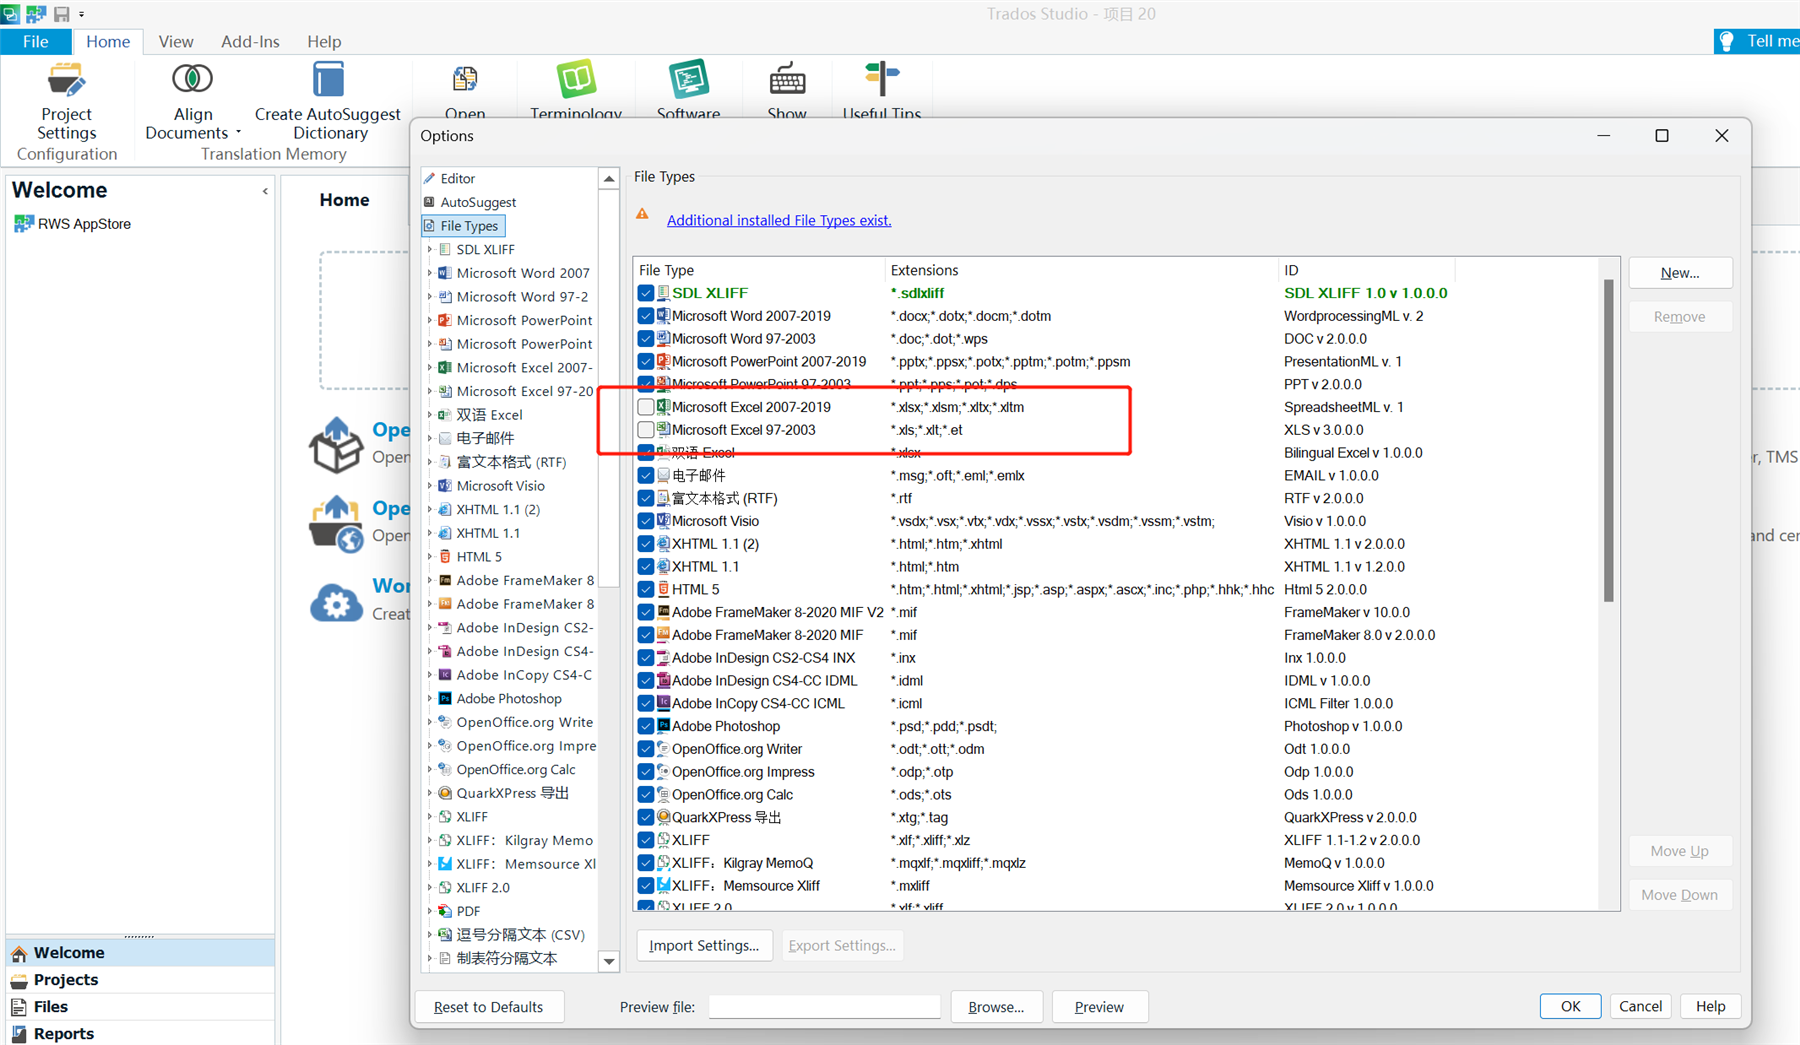This screenshot has width=1800, height=1045.
Task: Open the Additional installed File Types link
Action: pos(779,220)
